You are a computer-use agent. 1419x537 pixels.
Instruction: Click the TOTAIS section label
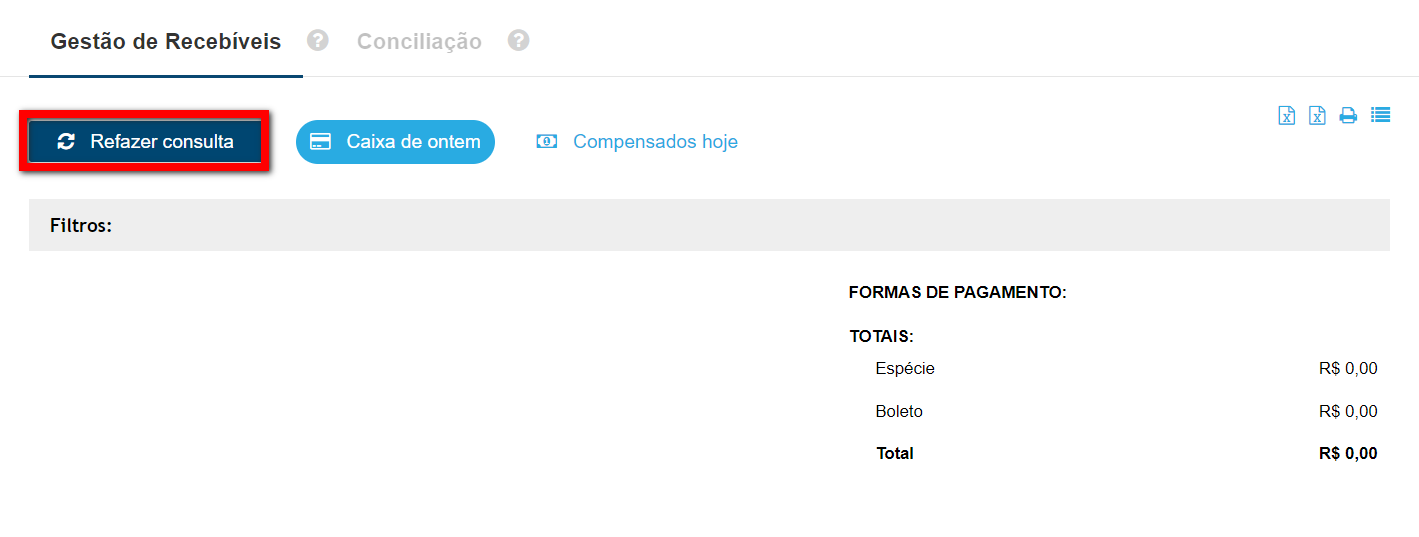tap(882, 337)
